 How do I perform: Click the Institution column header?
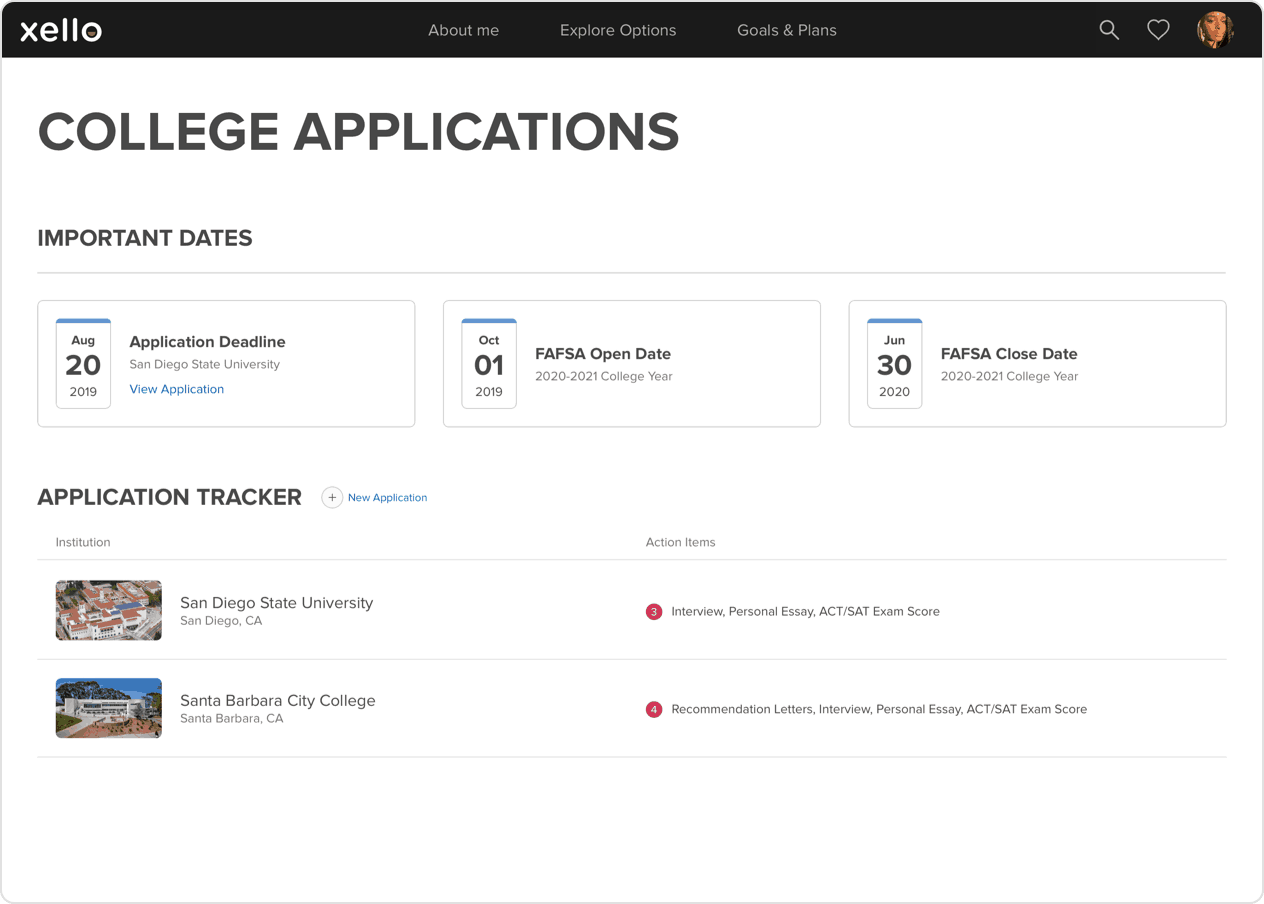click(83, 542)
